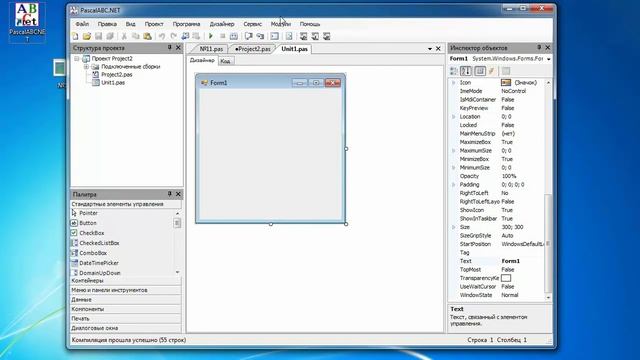Image resolution: width=640 pixels, height=360 pixels.
Task: Expand the Size property
Action: (453, 227)
